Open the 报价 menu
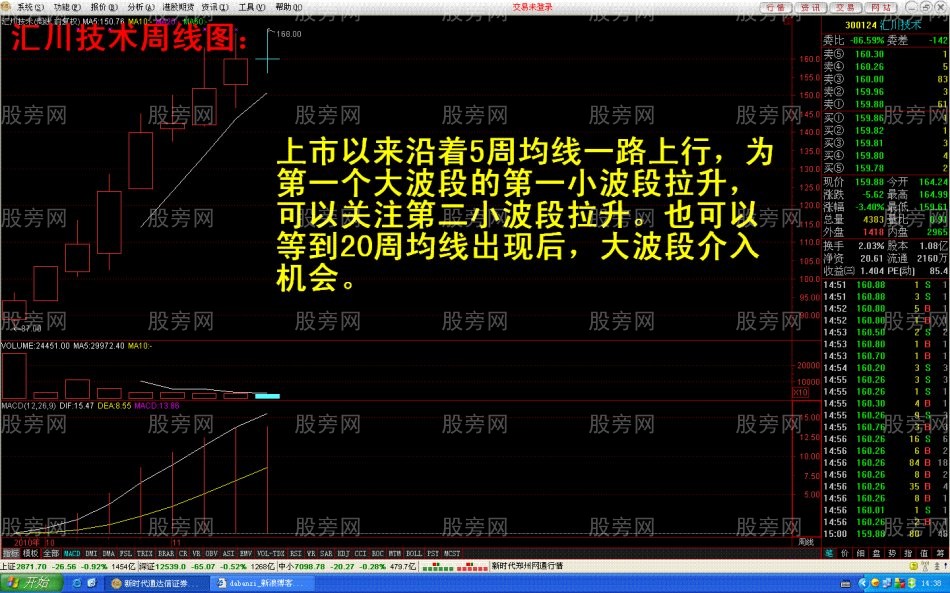Screen dimensions: 950x593 [x=102, y=7]
